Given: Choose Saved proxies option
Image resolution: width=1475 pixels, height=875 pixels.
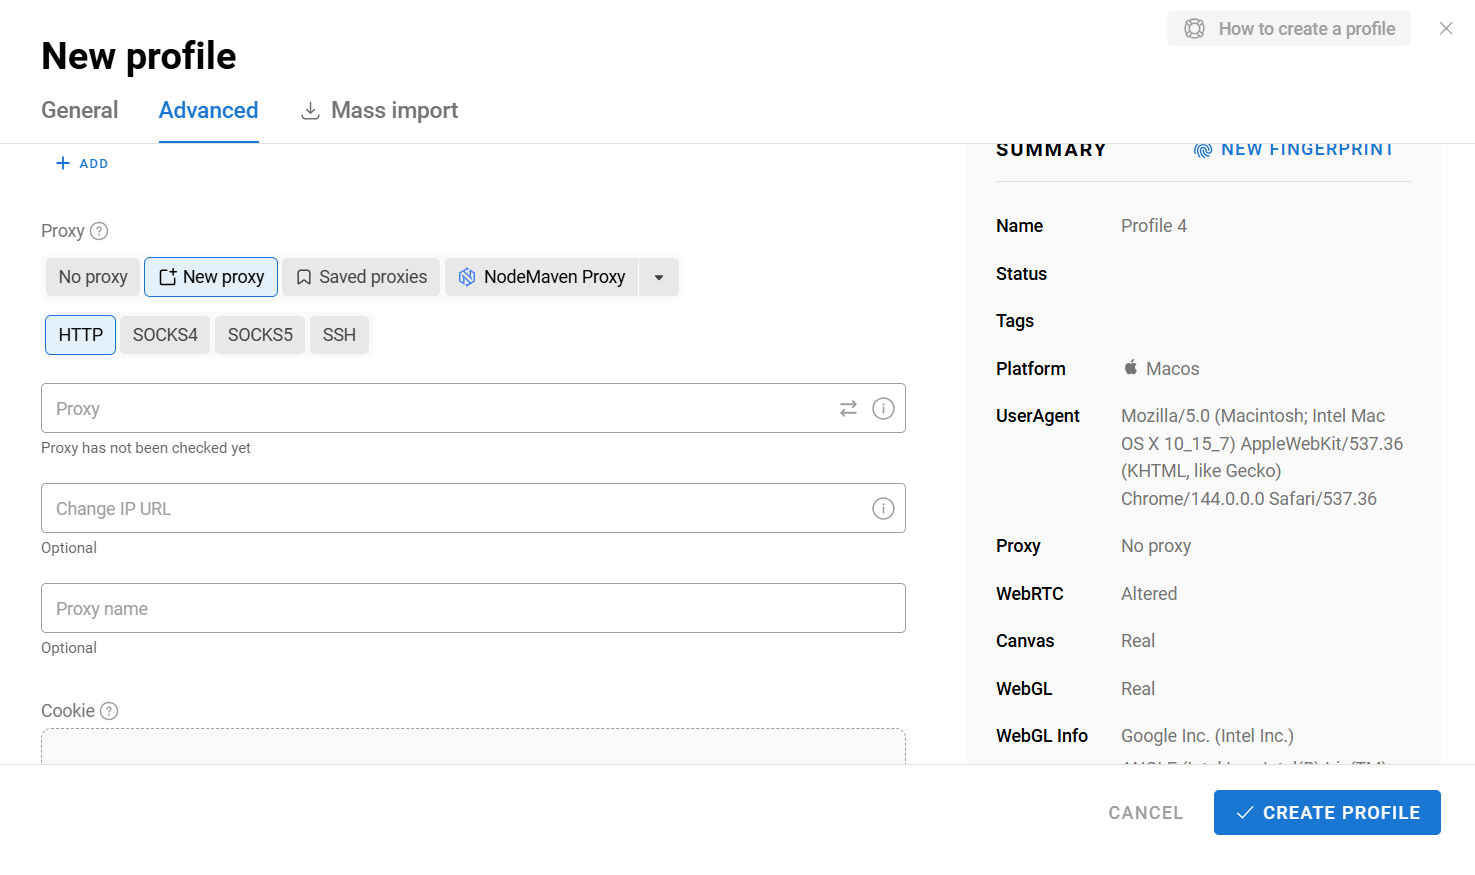Looking at the screenshot, I should click(x=361, y=277).
